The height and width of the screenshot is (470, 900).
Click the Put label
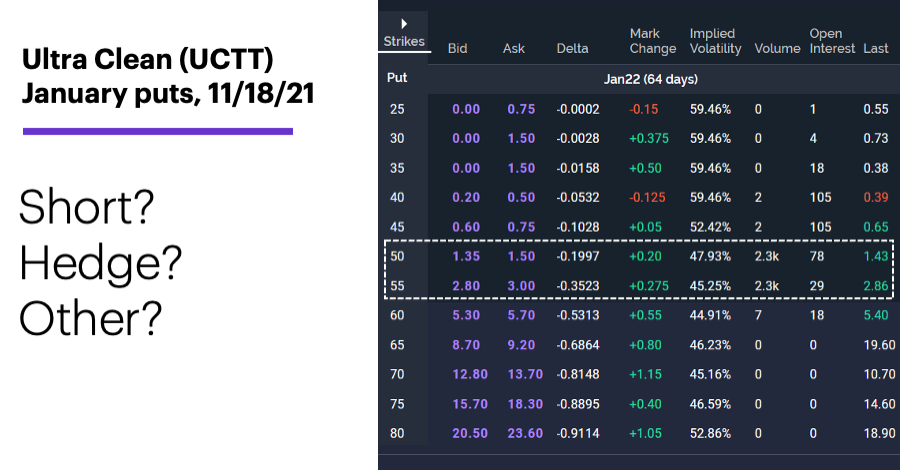coord(397,77)
